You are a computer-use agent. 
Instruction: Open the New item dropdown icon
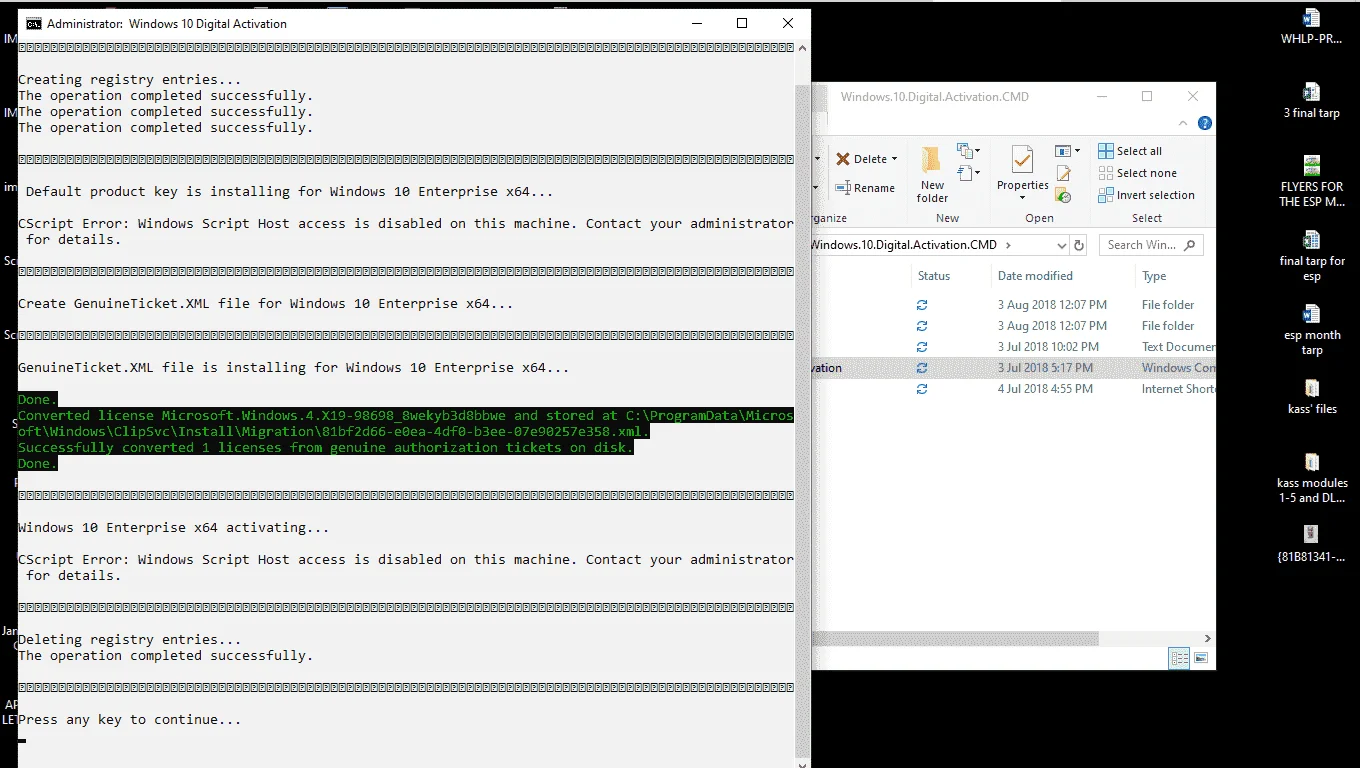pyautogui.click(x=968, y=151)
